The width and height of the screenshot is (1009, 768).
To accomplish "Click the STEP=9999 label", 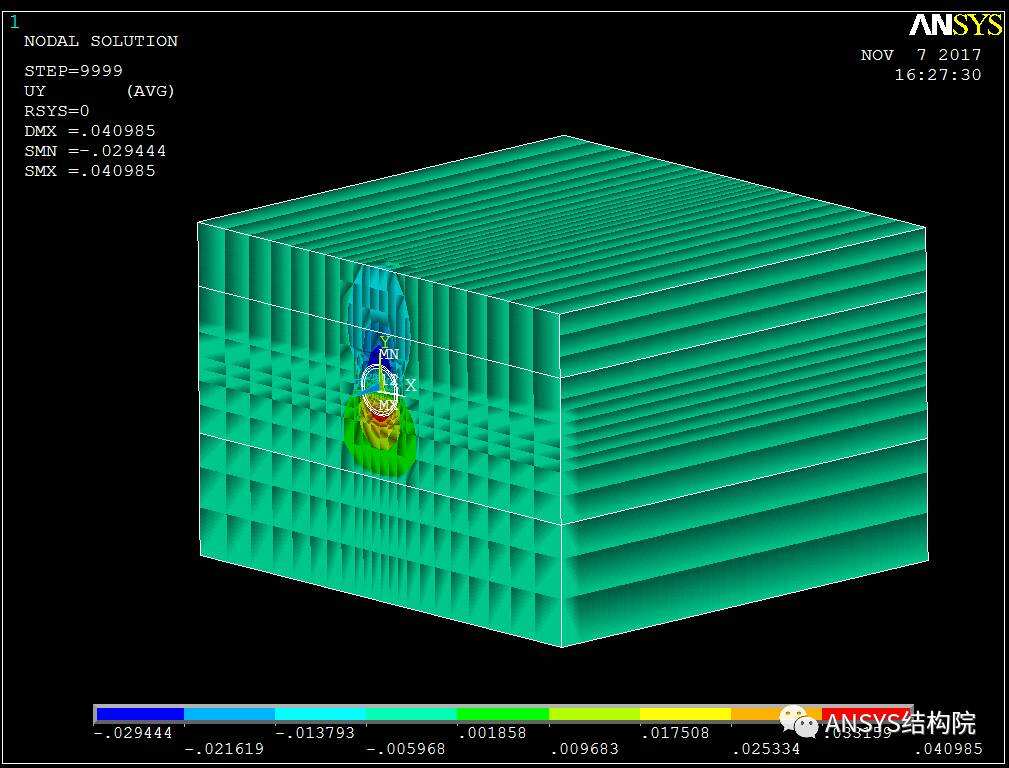I will (x=73, y=71).
